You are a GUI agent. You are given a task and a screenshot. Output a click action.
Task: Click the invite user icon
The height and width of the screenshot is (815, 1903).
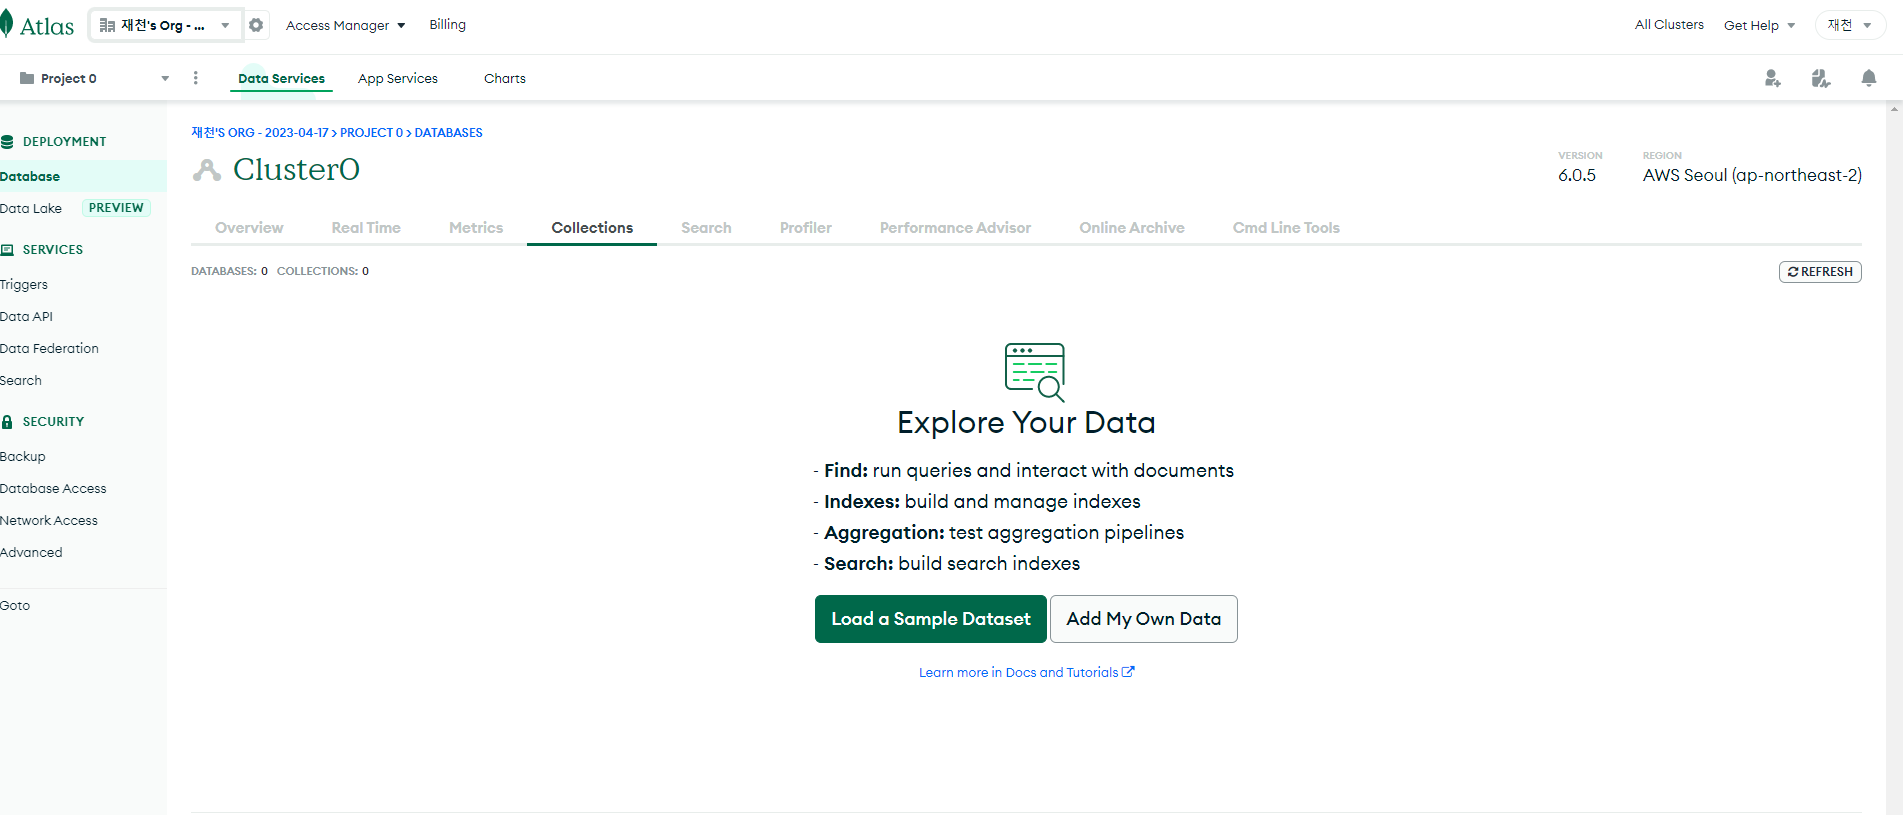[x=1772, y=78]
